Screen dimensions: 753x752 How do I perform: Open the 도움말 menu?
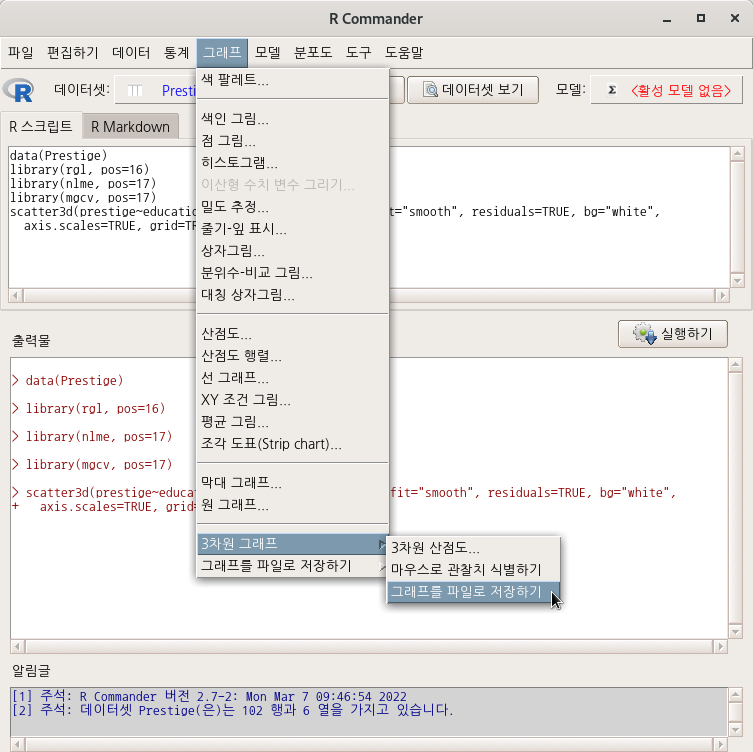tap(404, 52)
